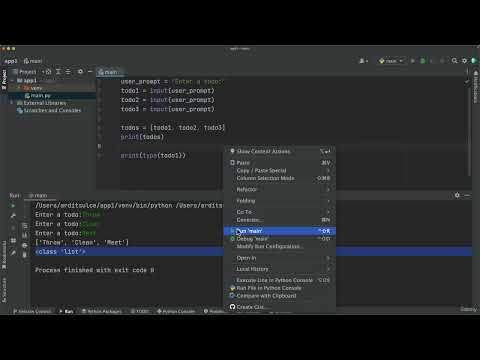Expand the Folding submenu
Image resolution: width=480 pixels, height=360 pixels.
[280, 201]
